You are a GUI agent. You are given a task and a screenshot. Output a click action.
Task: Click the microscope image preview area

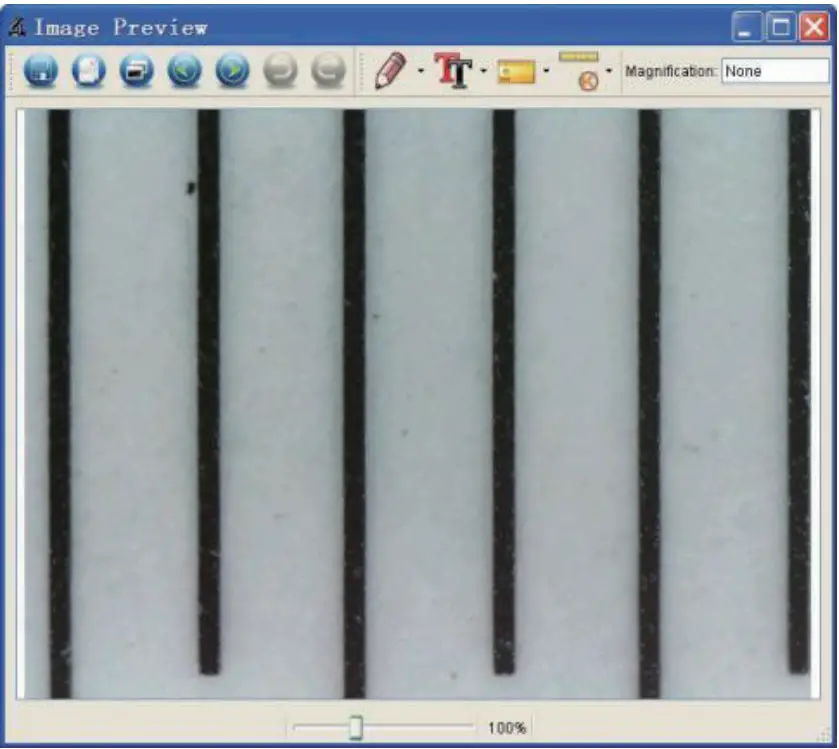pyautogui.click(x=420, y=400)
